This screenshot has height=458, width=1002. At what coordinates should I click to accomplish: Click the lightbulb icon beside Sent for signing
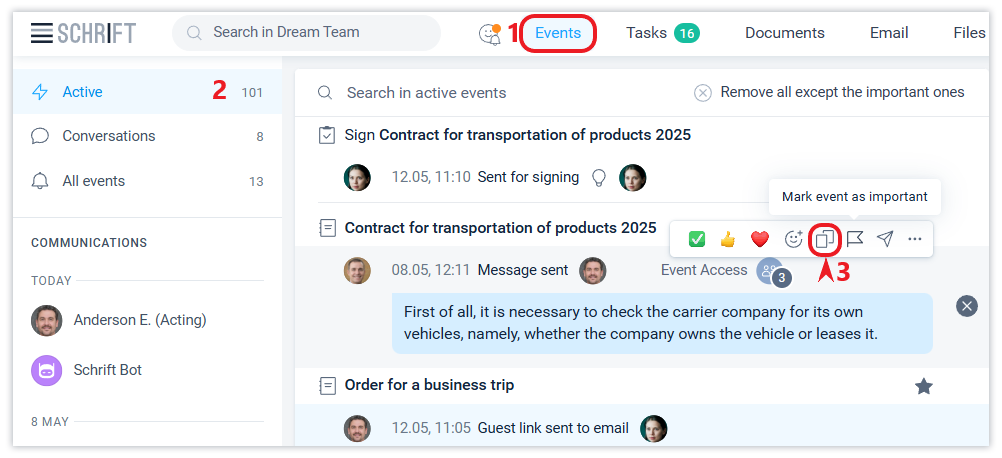click(599, 178)
